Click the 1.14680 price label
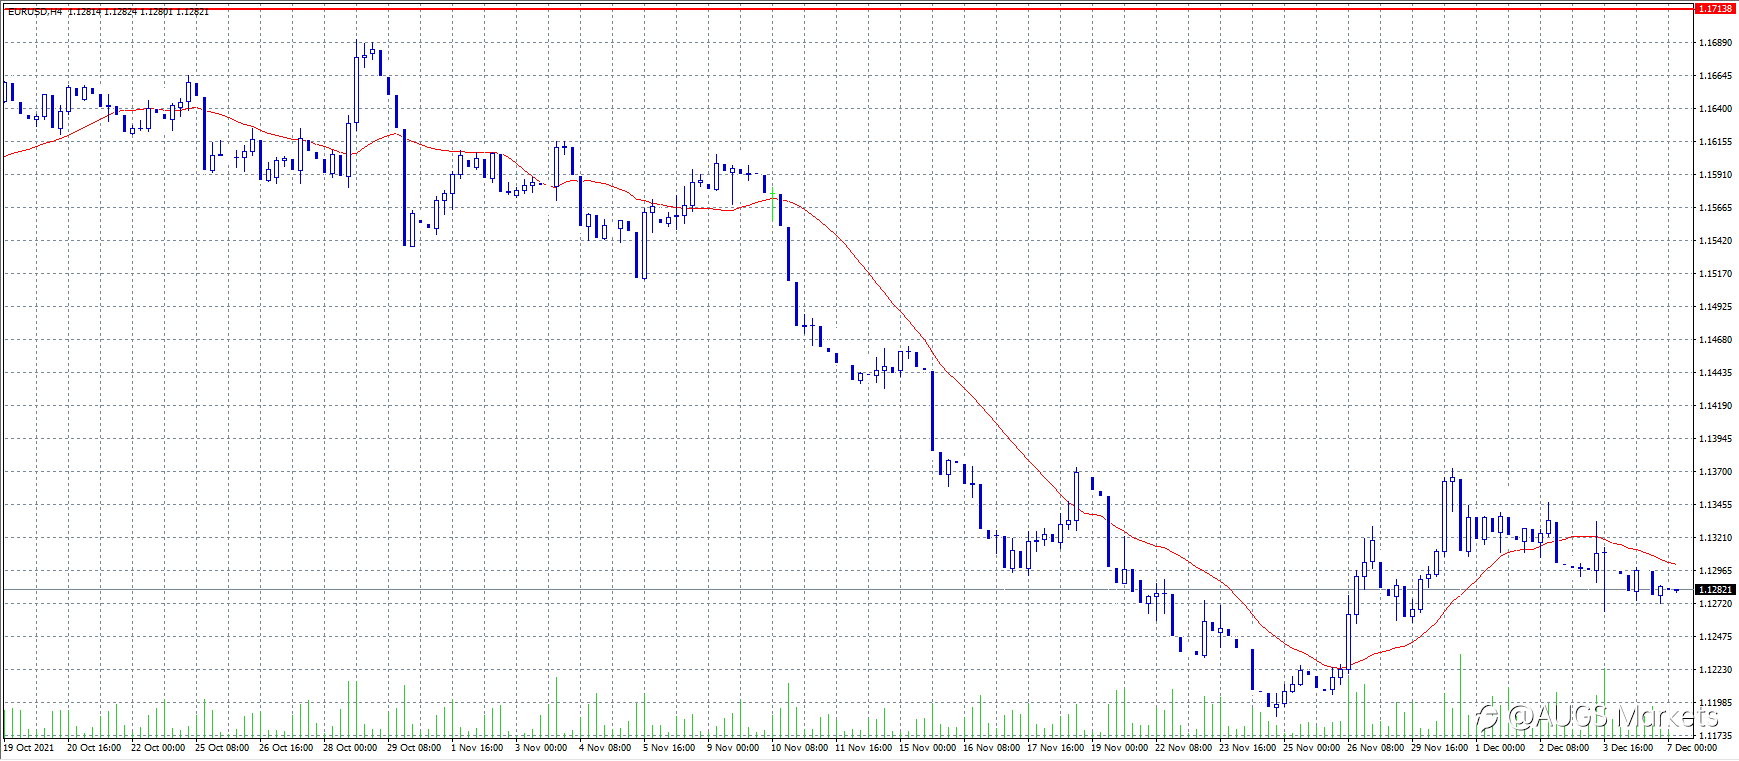This screenshot has height=761, width=1739. point(1716,340)
